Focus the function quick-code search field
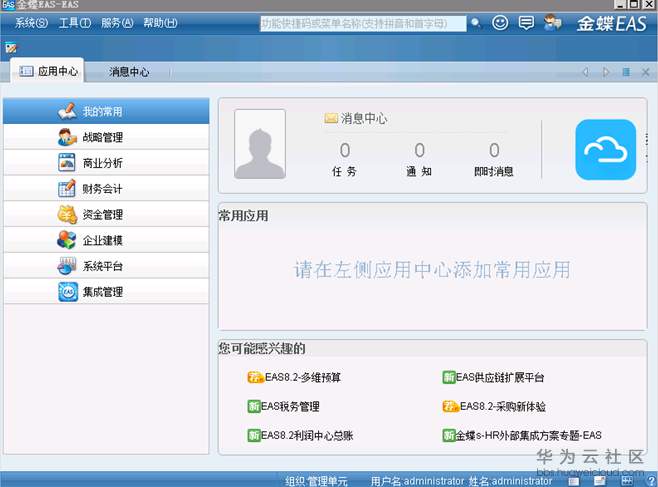The image size is (658, 487). click(363, 23)
